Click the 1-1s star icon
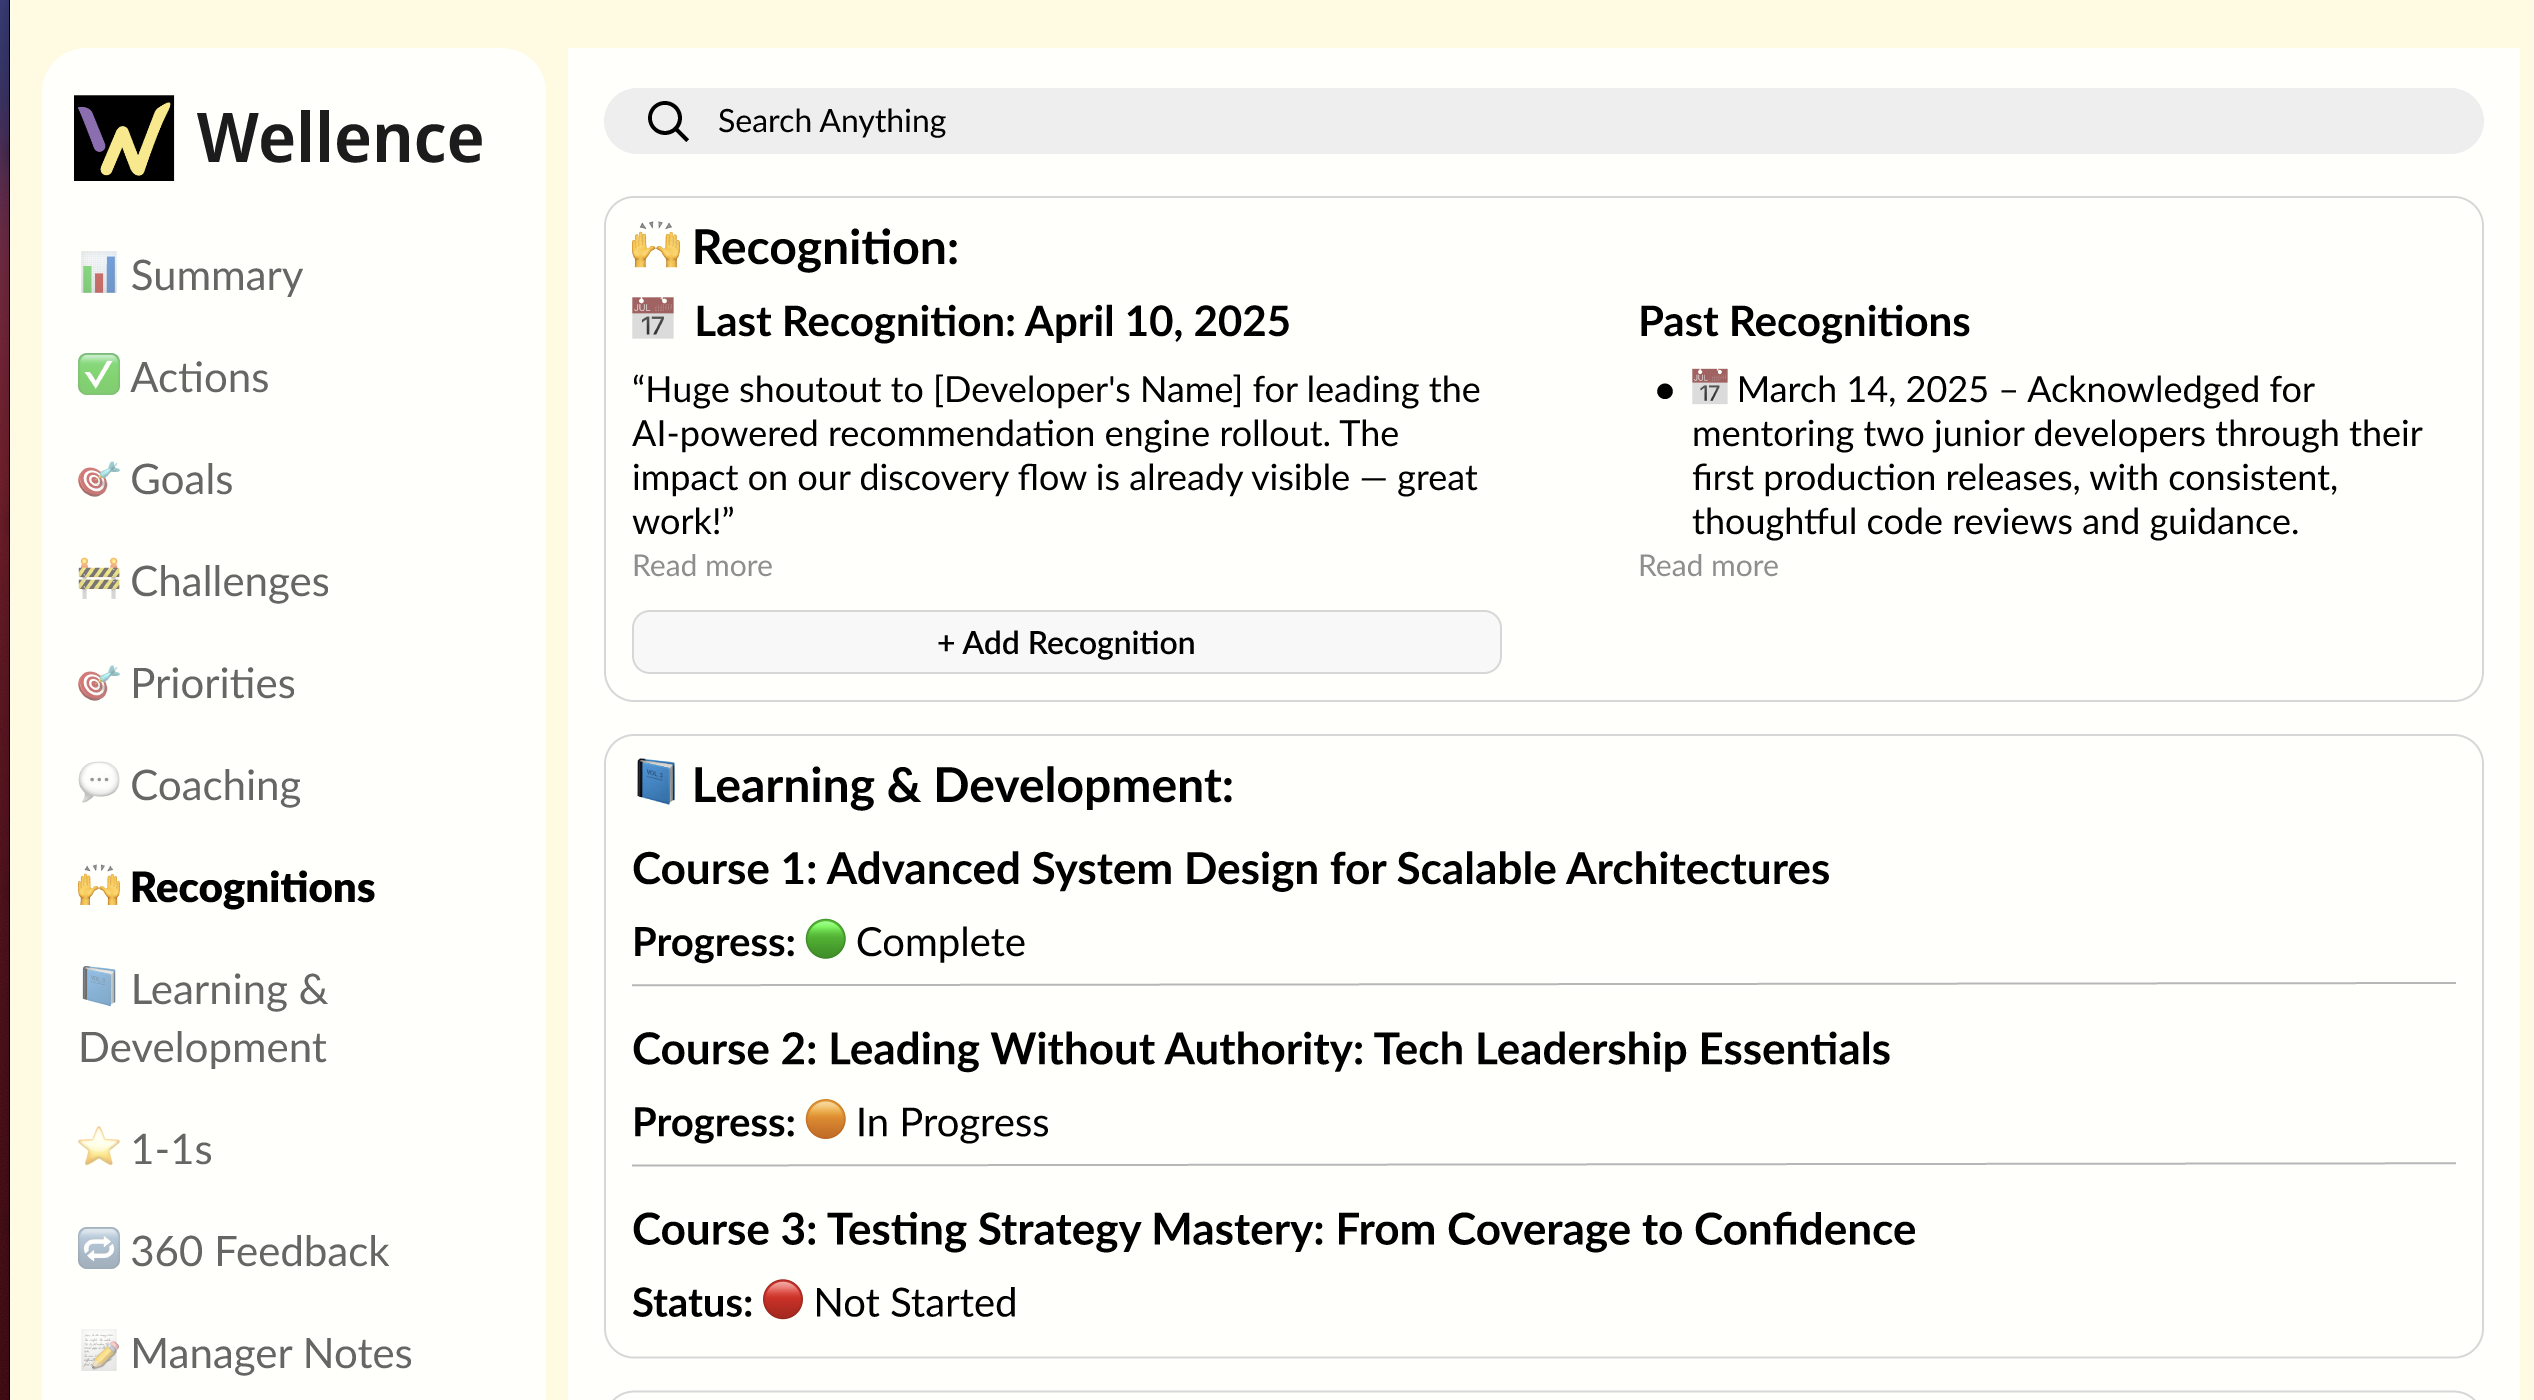The width and height of the screenshot is (2534, 1400). pyautogui.click(x=98, y=1147)
